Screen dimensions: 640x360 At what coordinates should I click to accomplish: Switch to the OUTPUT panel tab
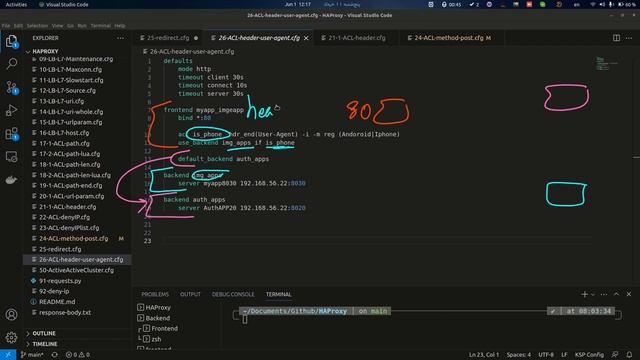[x=190, y=294]
